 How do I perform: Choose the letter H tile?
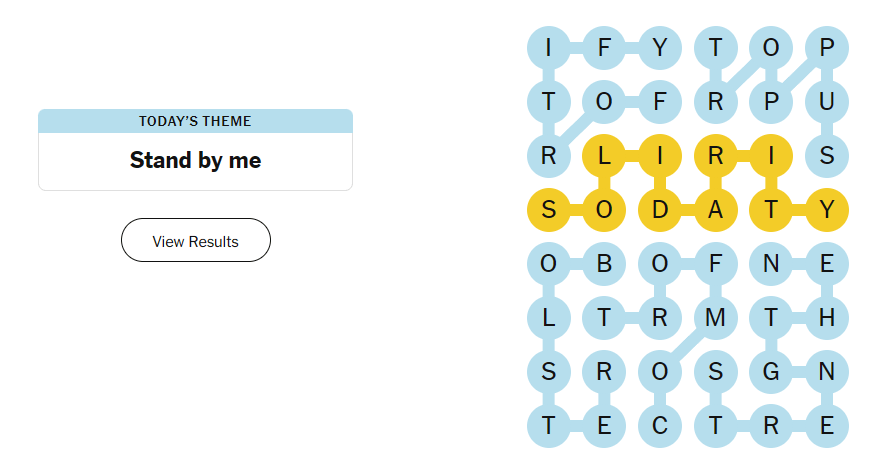(826, 318)
